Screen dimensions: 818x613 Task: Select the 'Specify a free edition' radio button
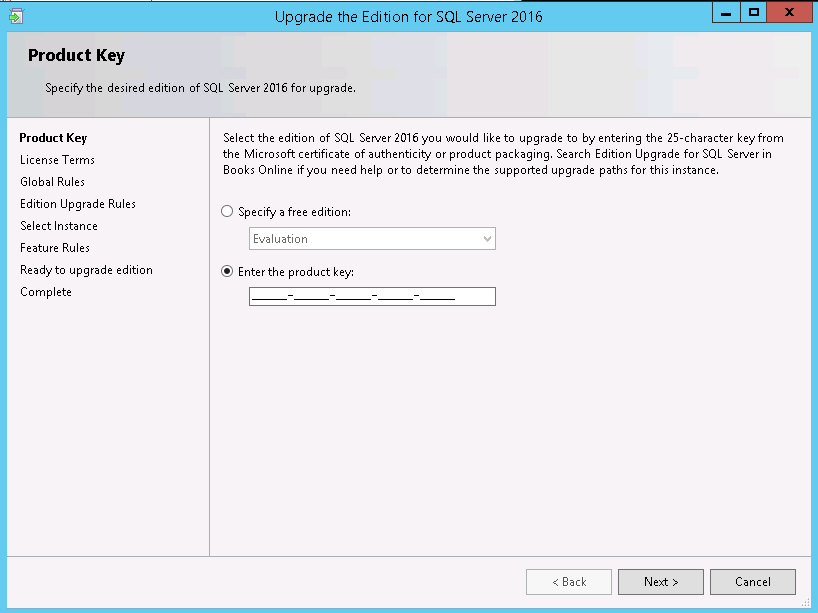point(227,211)
